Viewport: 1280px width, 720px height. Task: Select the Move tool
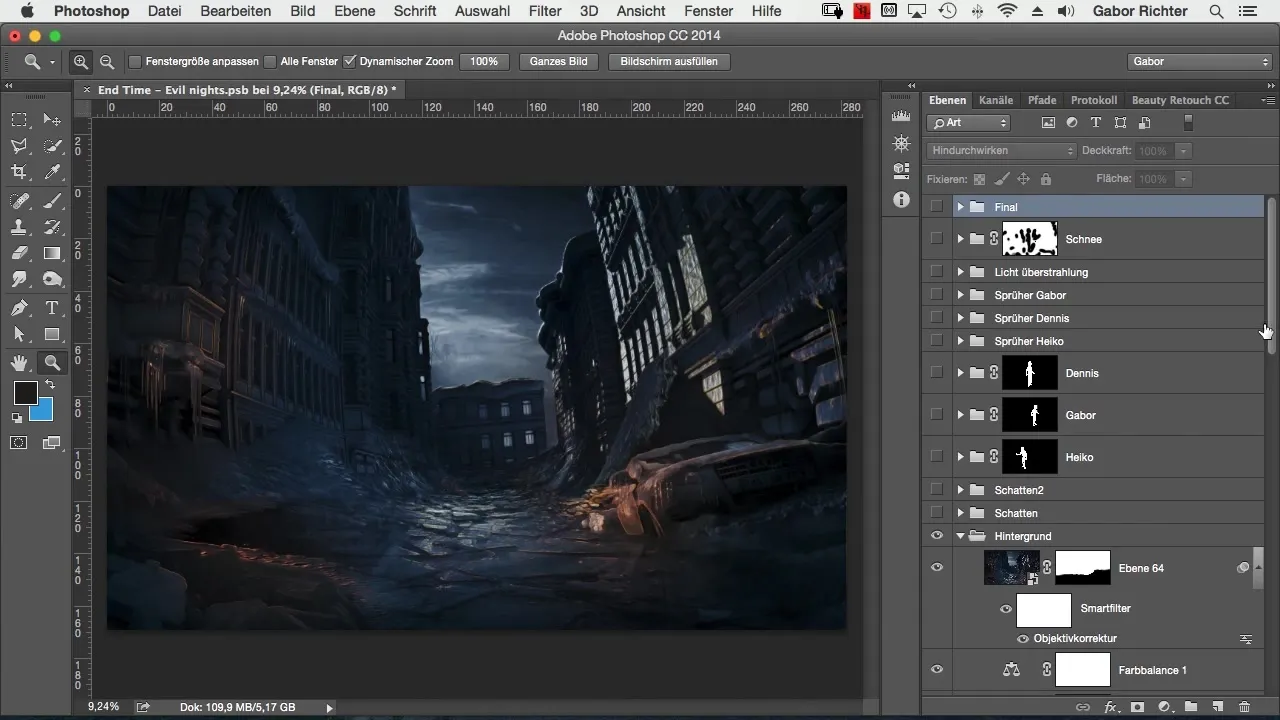pyautogui.click(x=52, y=120)
